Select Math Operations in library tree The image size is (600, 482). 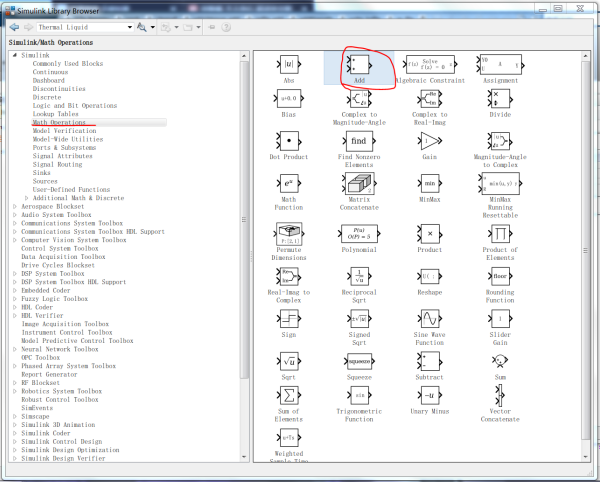(59, 122)
